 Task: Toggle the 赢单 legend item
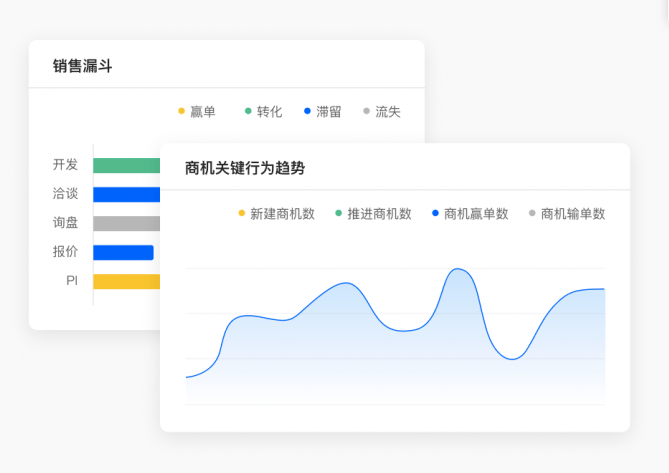pos(197,112)
